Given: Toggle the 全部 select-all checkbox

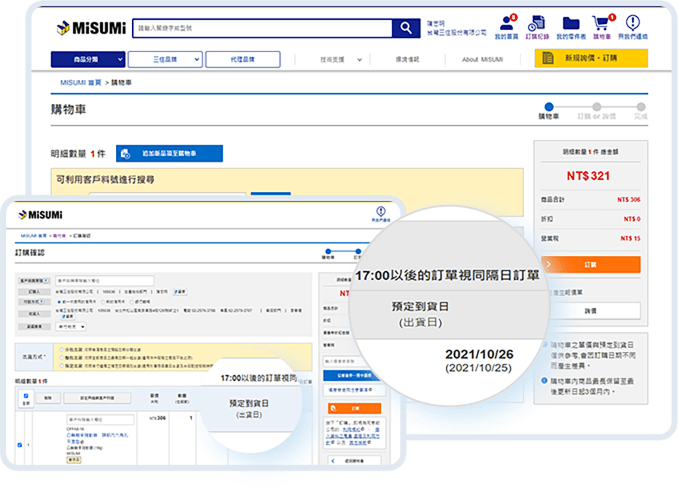Looking at the screenshot, I should pyautogui.click(x=25, y=396).
